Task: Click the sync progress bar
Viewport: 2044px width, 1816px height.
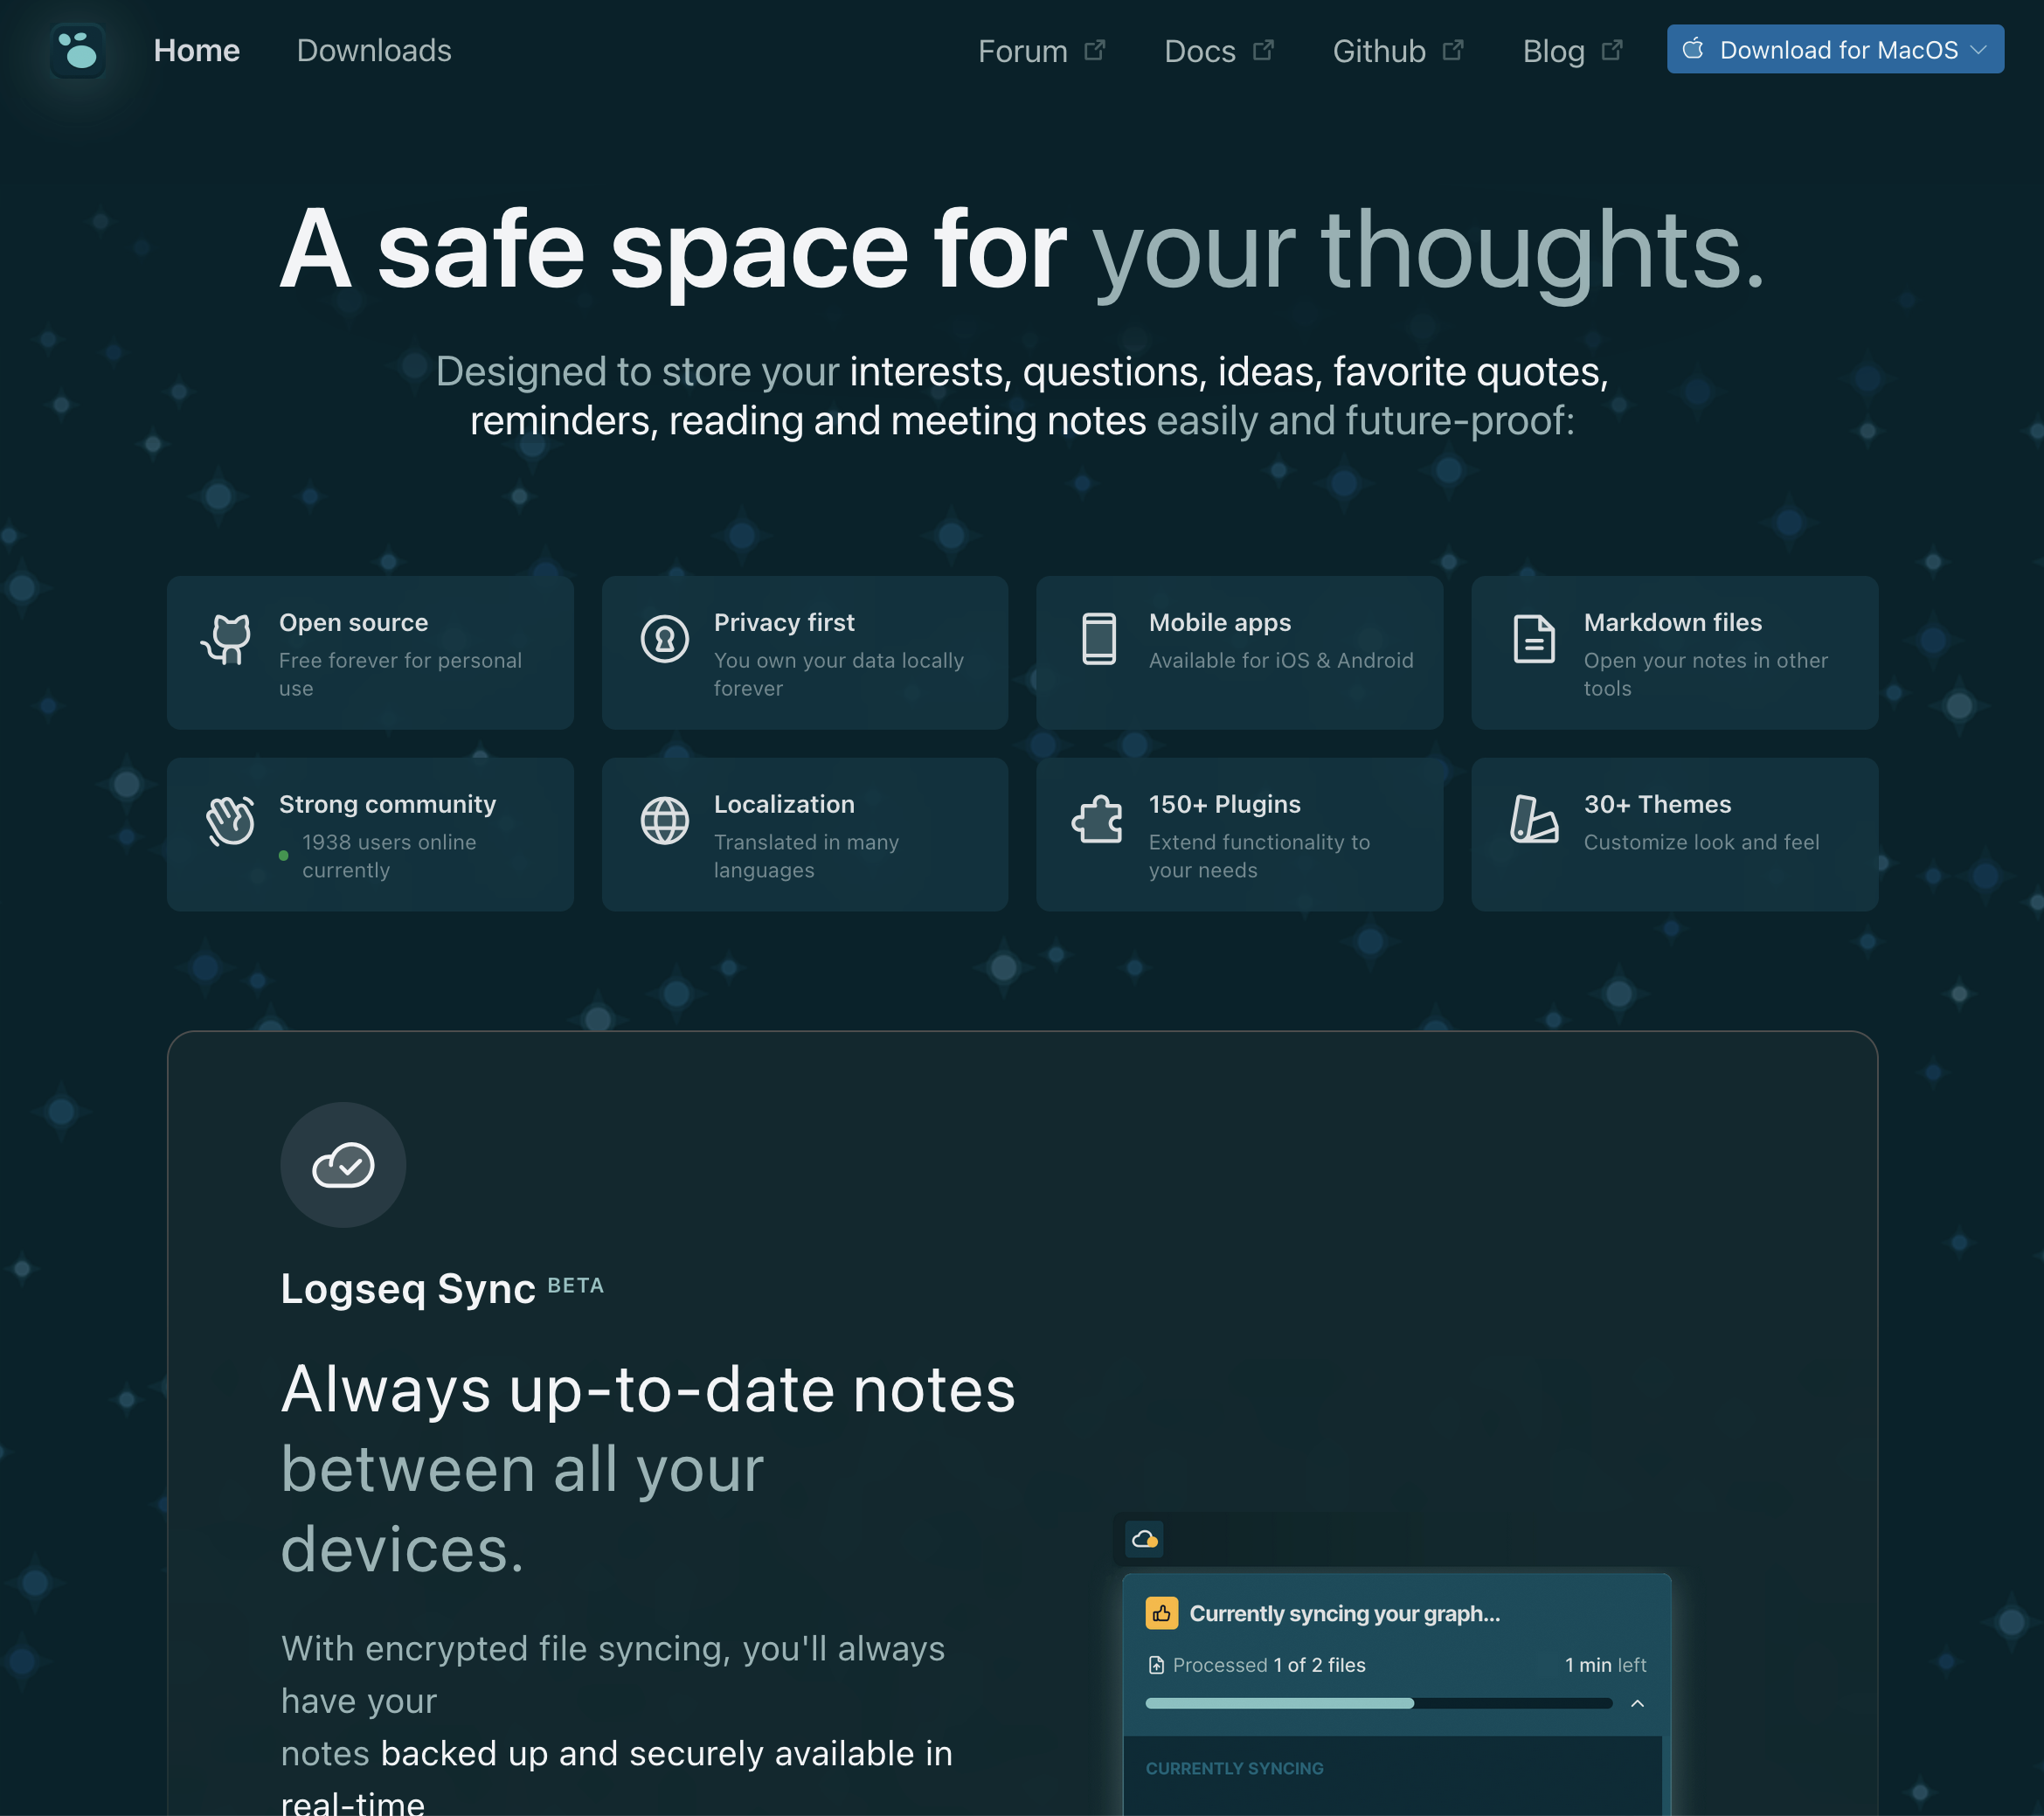Action: [1378, 1703]
